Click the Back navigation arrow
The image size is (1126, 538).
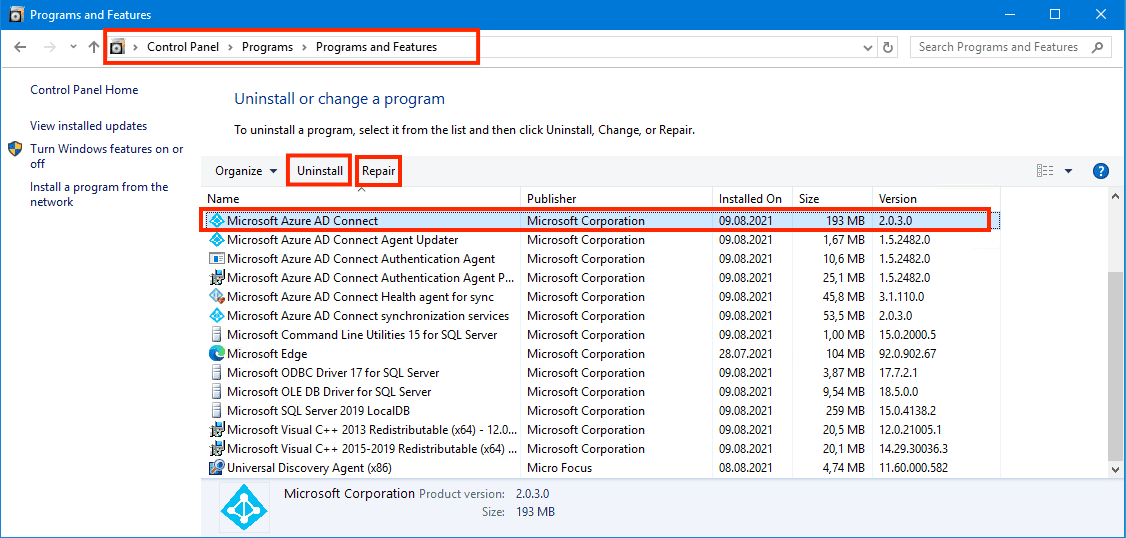(x=20, y=47)
